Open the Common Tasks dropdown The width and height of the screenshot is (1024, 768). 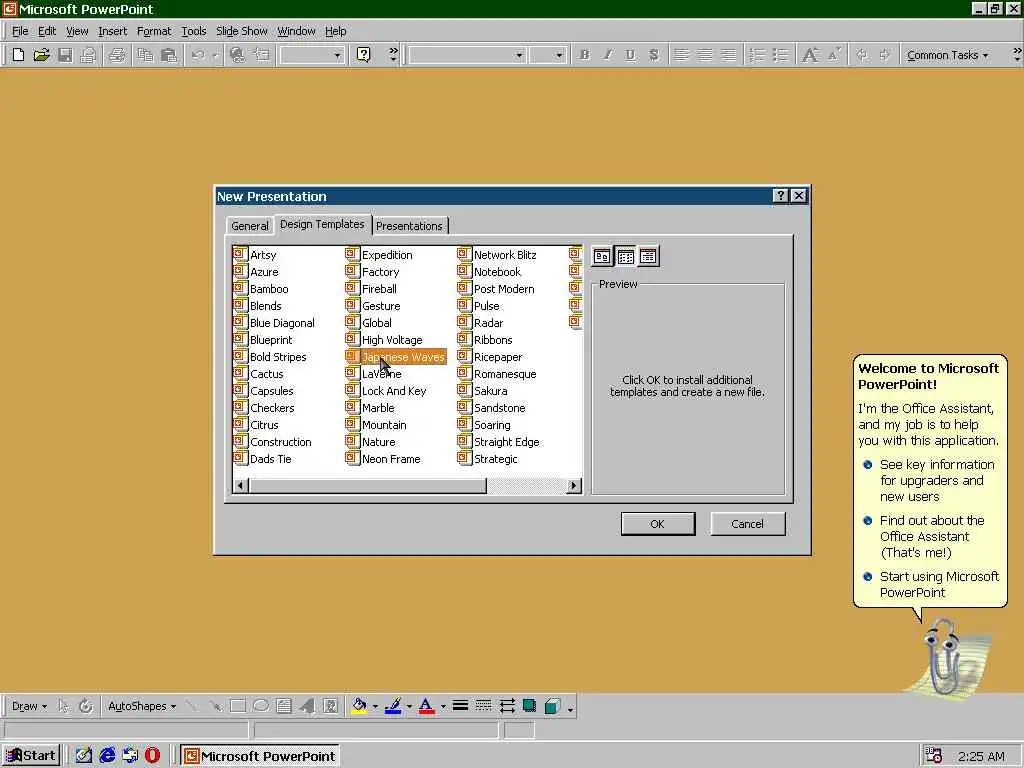click(947, 56)
